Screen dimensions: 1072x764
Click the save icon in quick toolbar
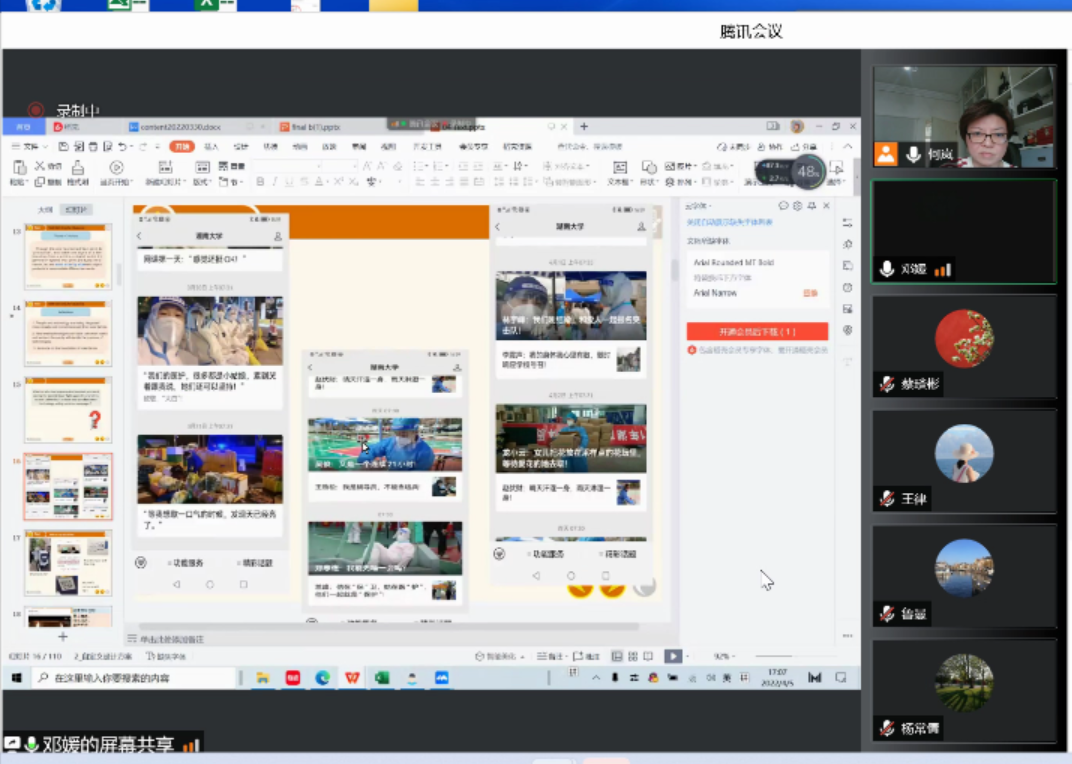coord(65,147)
